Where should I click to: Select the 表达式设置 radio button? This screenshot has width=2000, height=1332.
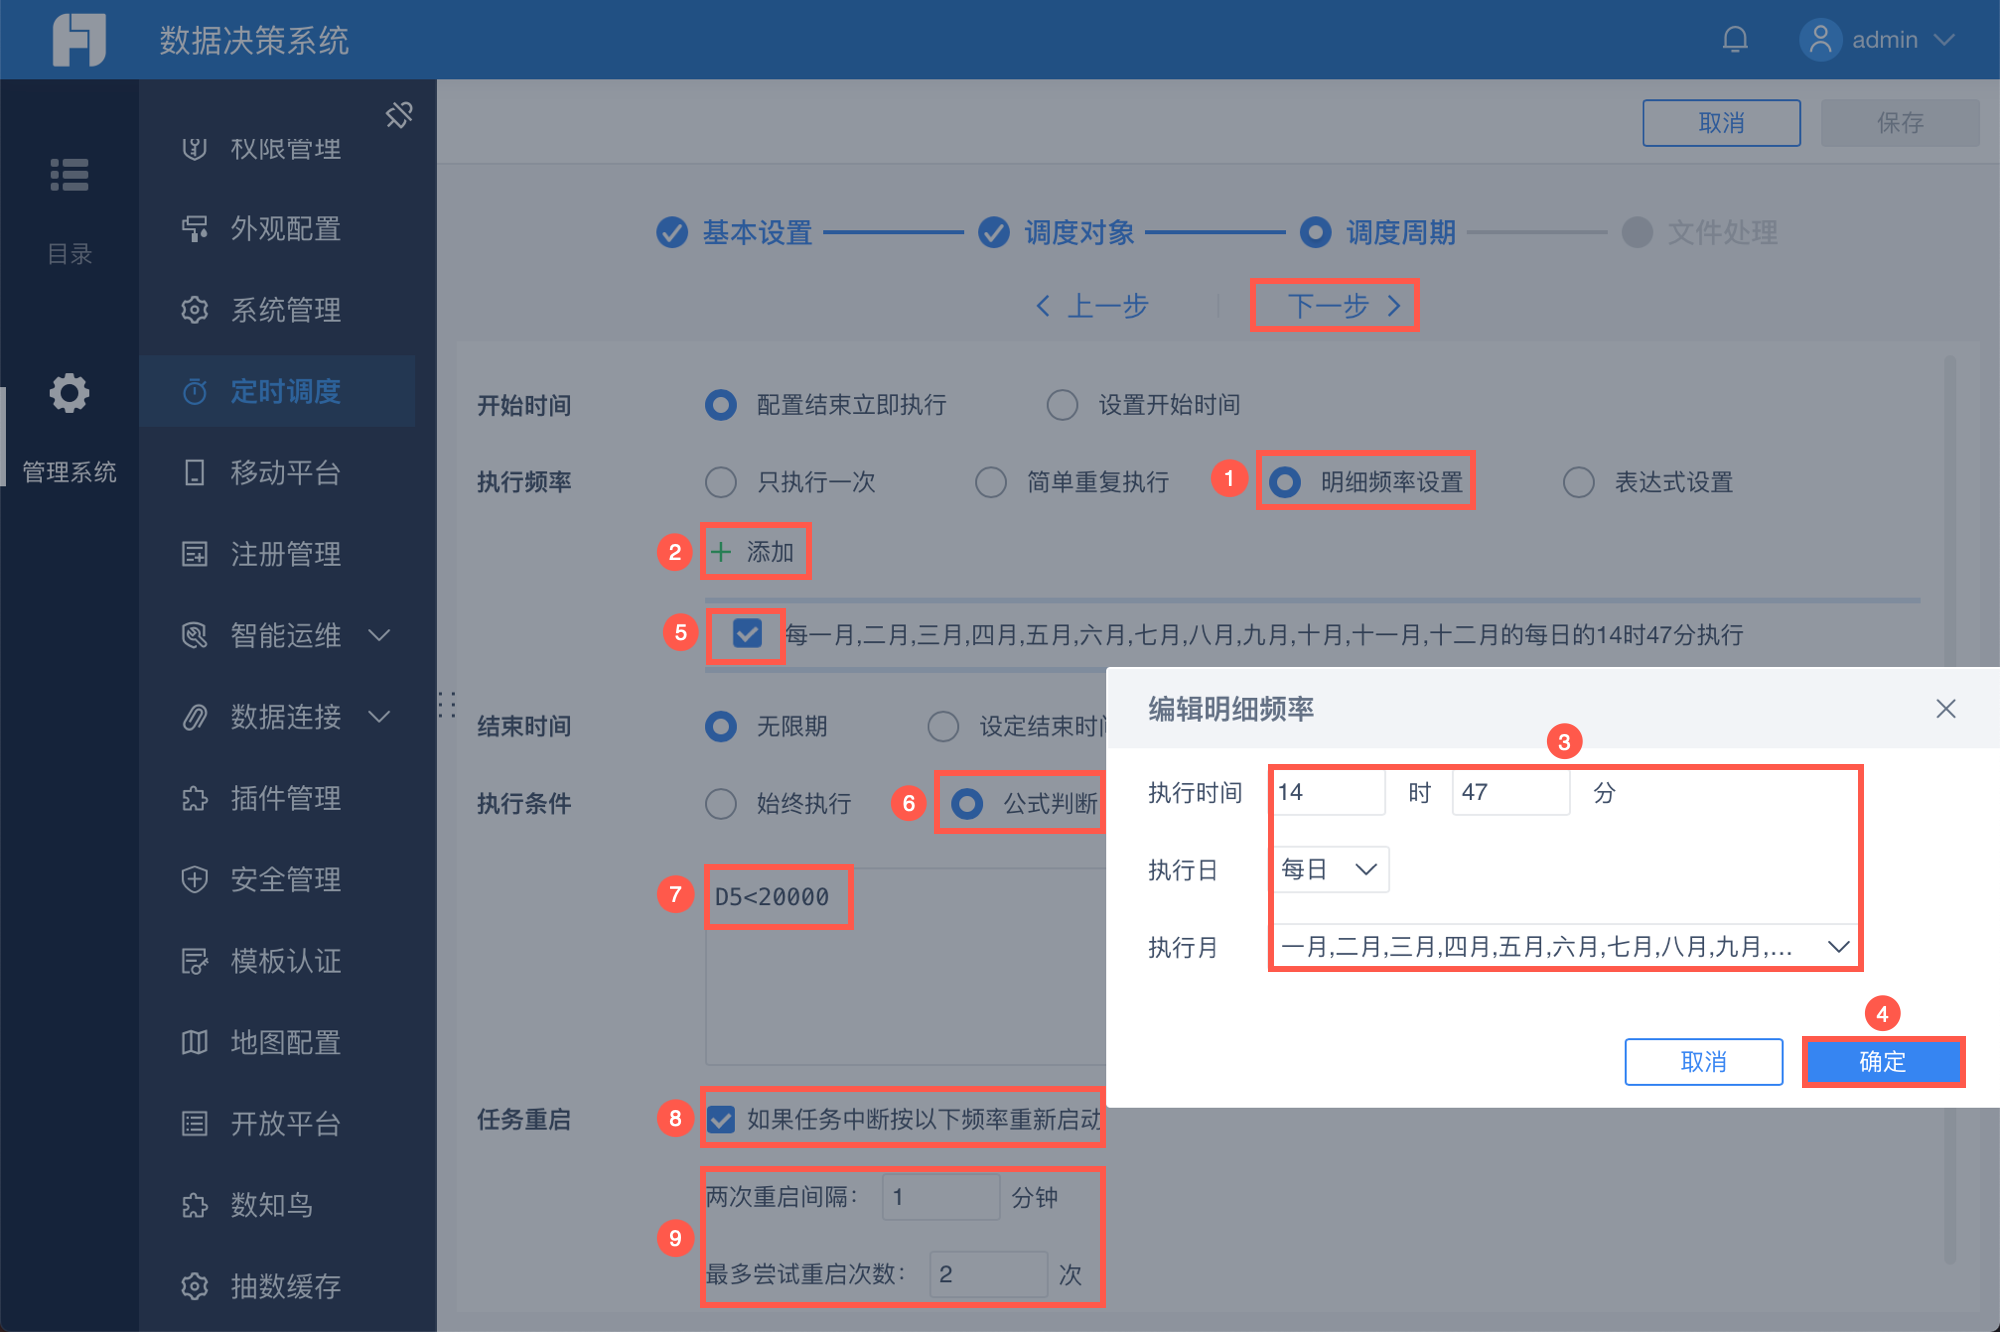coord(1579,483)
